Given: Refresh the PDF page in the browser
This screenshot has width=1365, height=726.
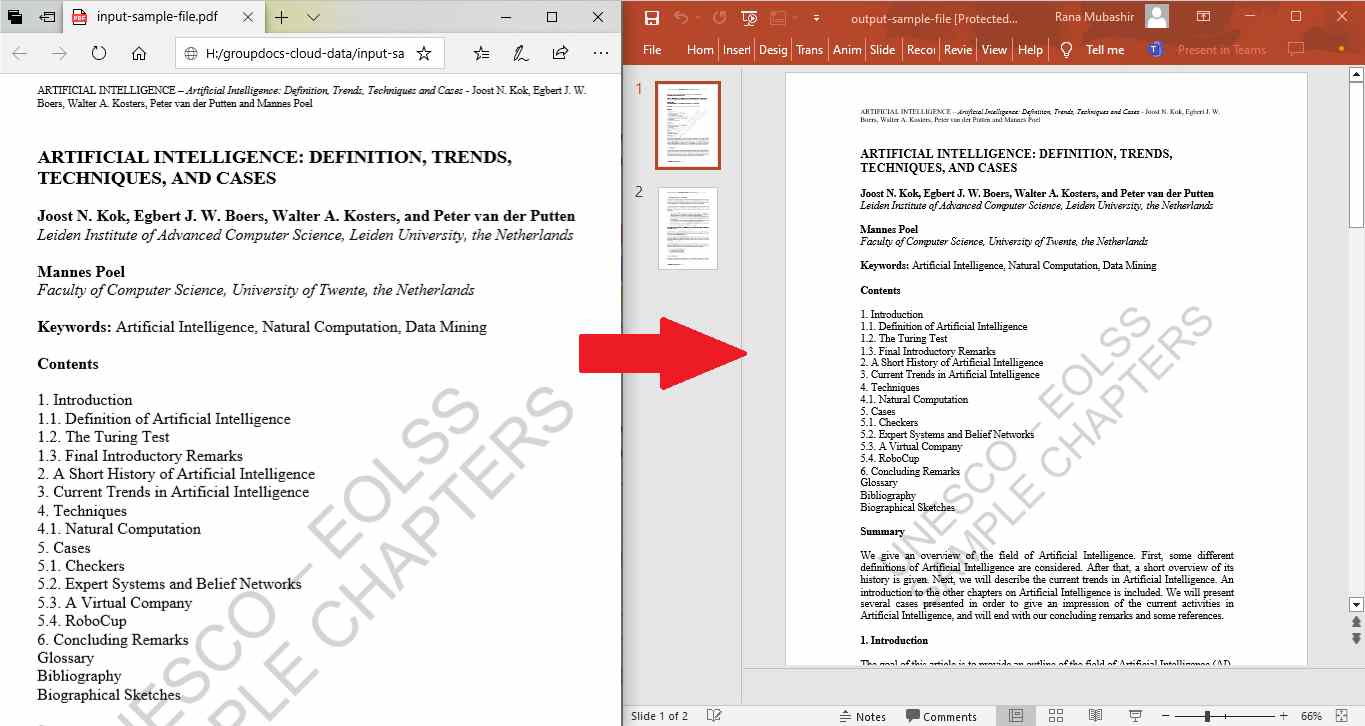Looking at the screenshot, I should 99,54.
